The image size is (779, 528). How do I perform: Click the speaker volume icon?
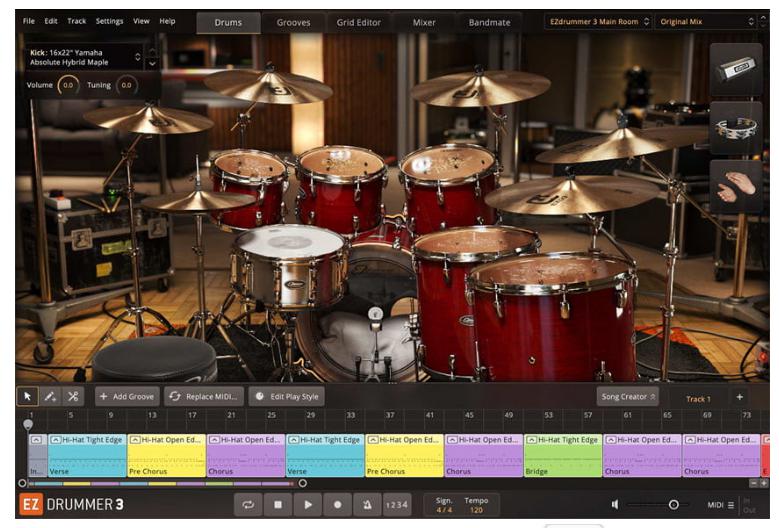point(615,505)
